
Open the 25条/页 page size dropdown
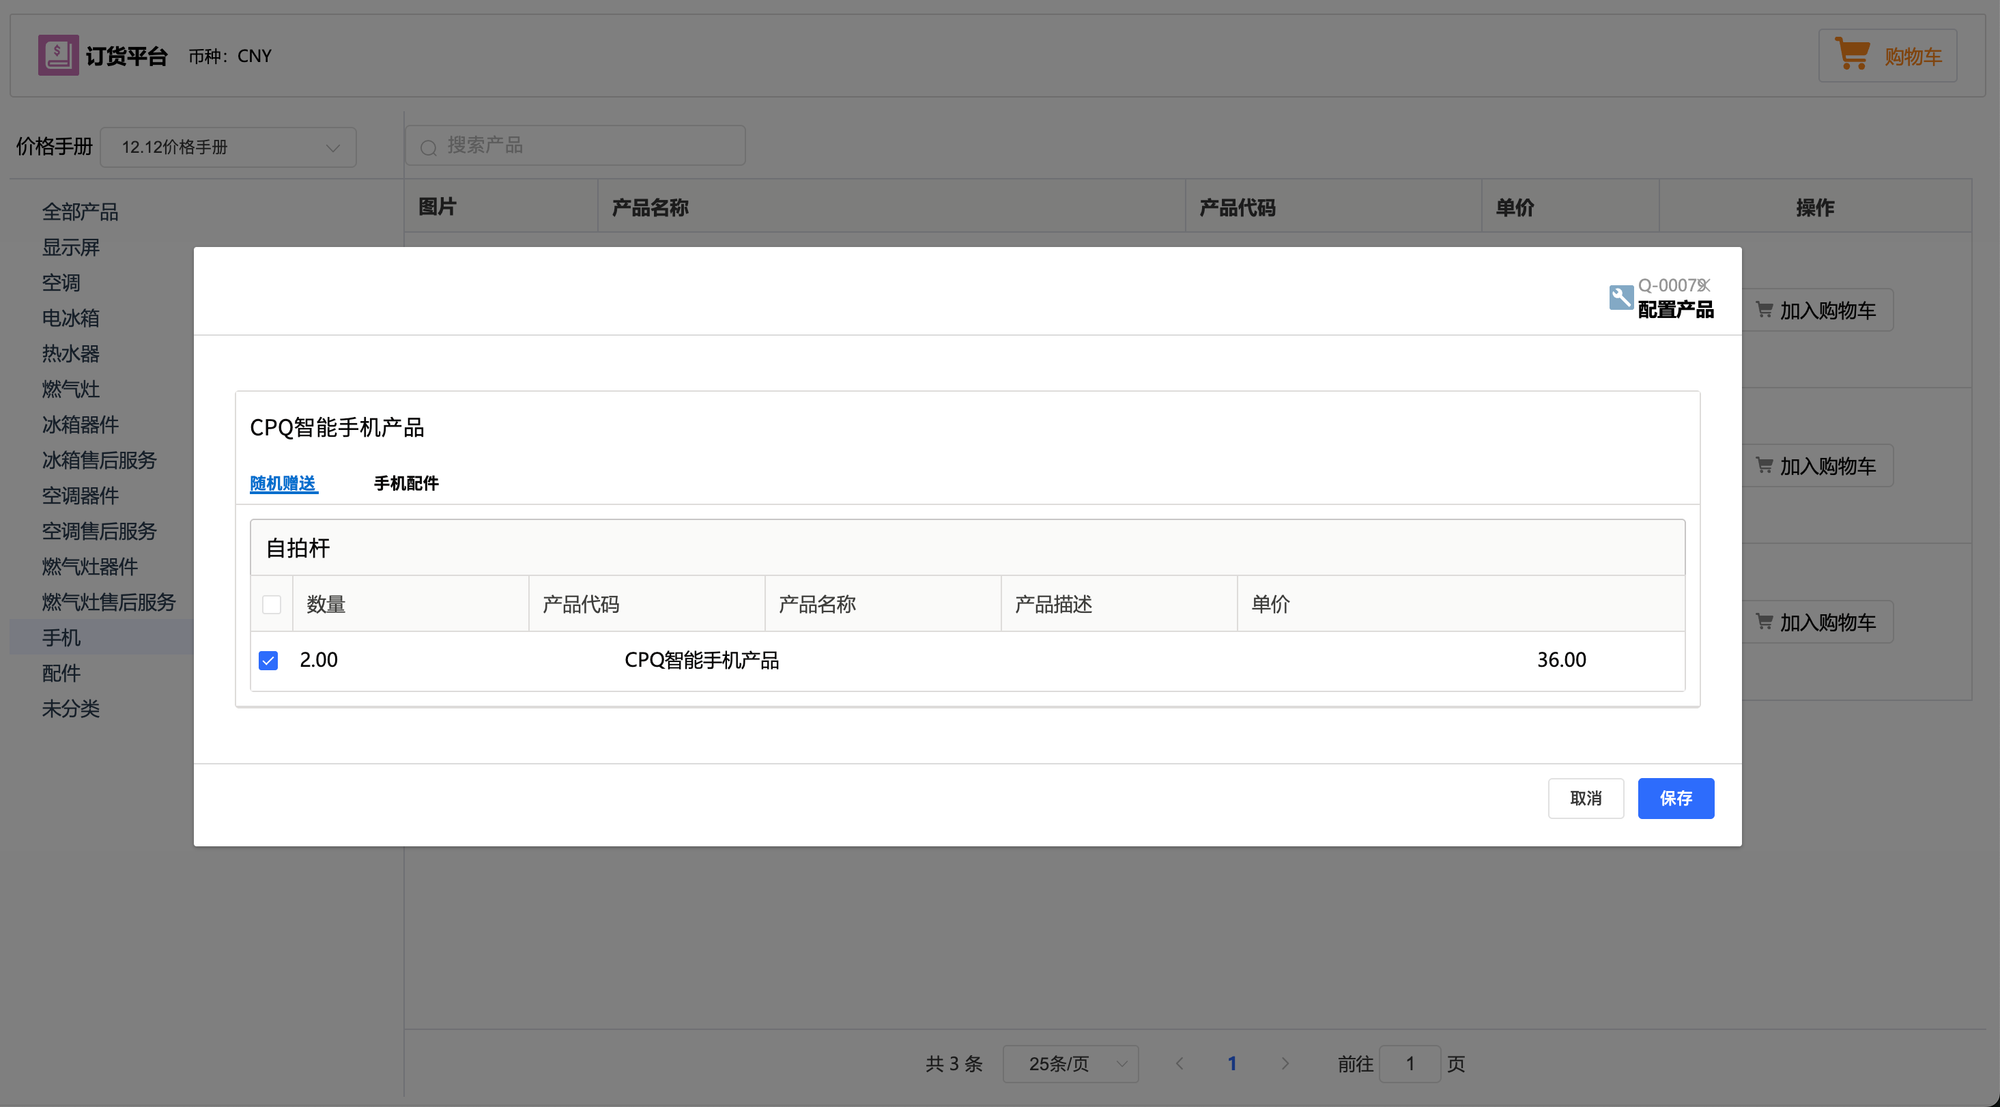pos(1070,1064)
